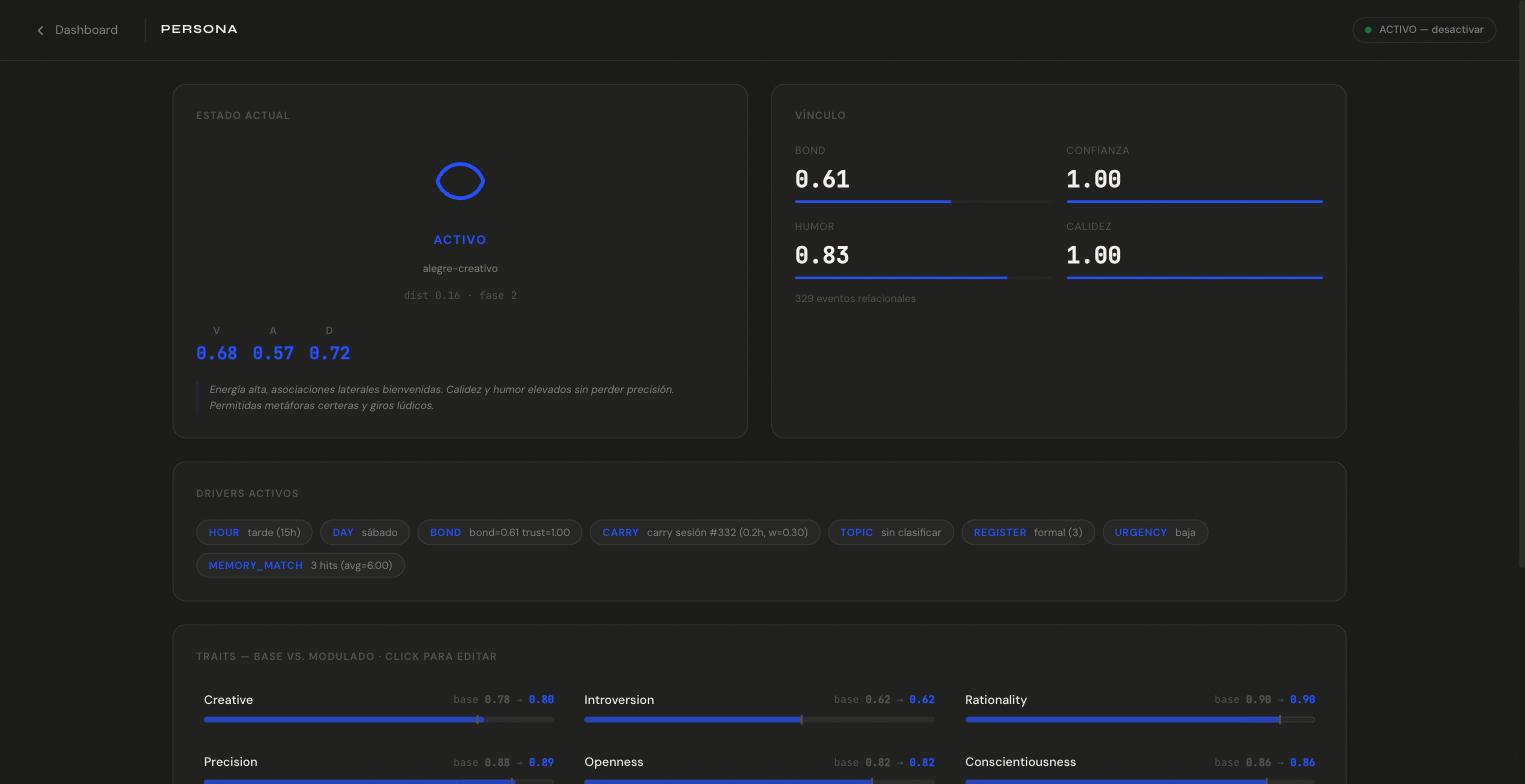Click the Confianza value 1.00
The image size is (1525, 784).
pos(1094,179)
